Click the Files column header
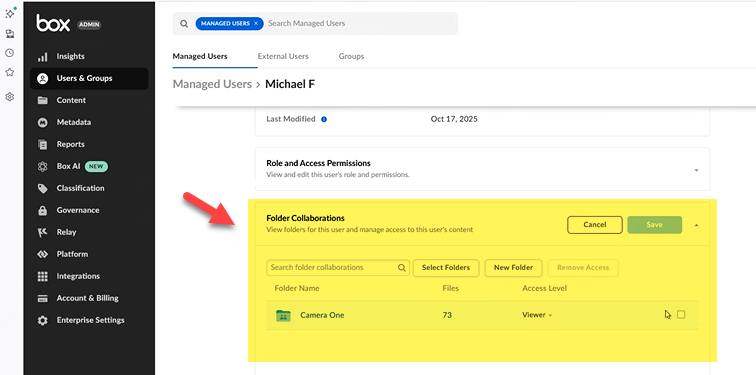This screenshot has width=756, height=375. pyautogui.click(x=450, y=288)
